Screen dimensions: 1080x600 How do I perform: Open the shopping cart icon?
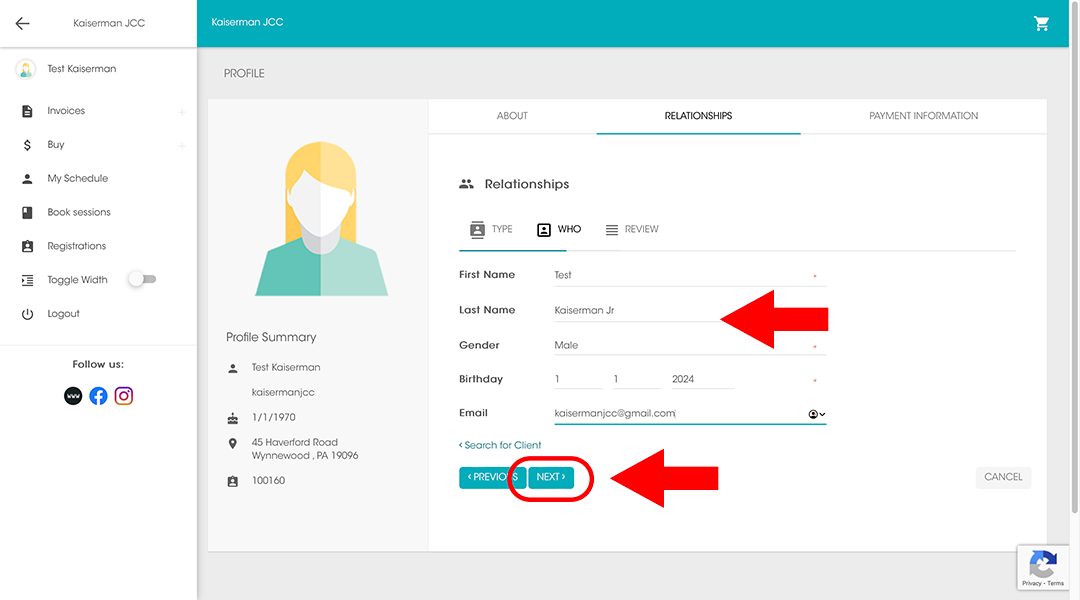tap(1041, 23)
